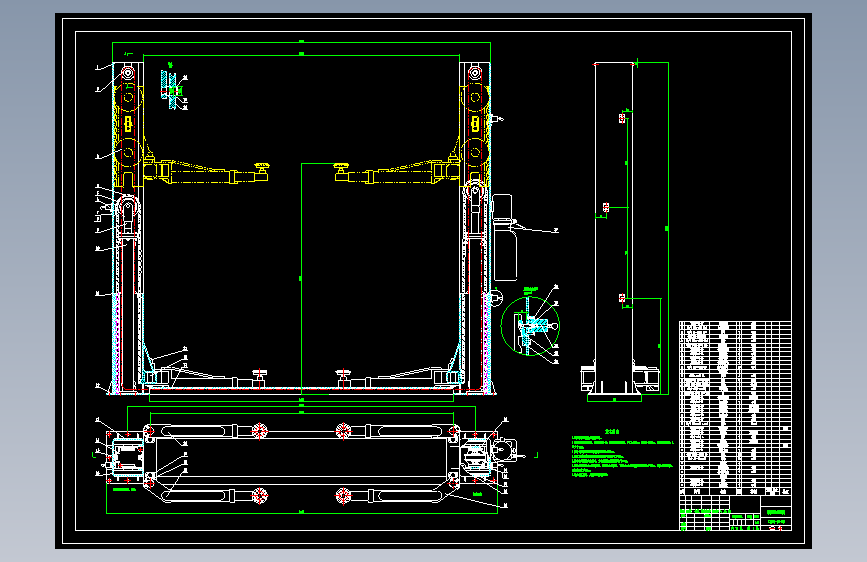This screenshot has height=562, width=867.
Task: Click the hatched section detail beside the left column top
Action: (173, 89)
